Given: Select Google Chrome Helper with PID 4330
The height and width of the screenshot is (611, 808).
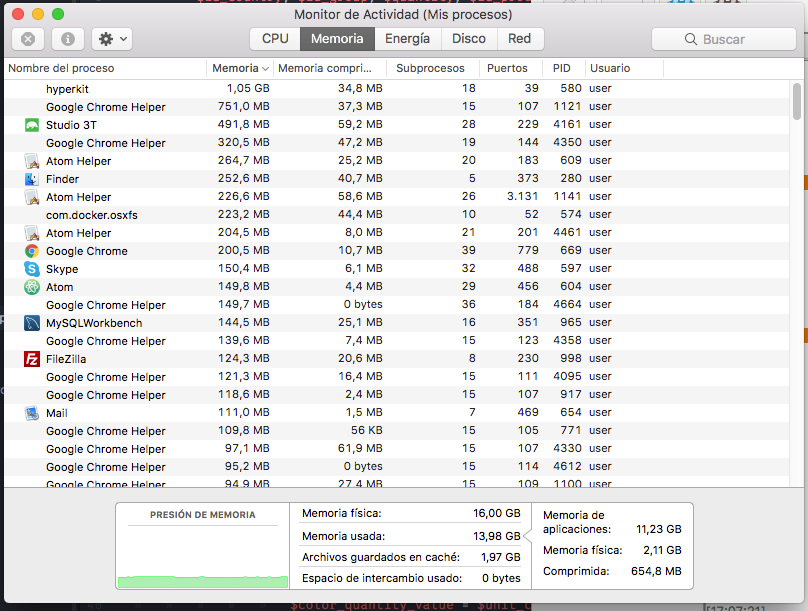Looking at the screenshot, I should pos(397,449).
